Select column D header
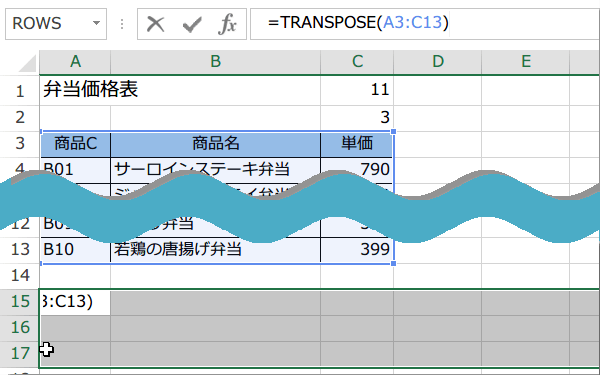The width and height of the screenshot is (600, 375). click(x=437, y=61)
